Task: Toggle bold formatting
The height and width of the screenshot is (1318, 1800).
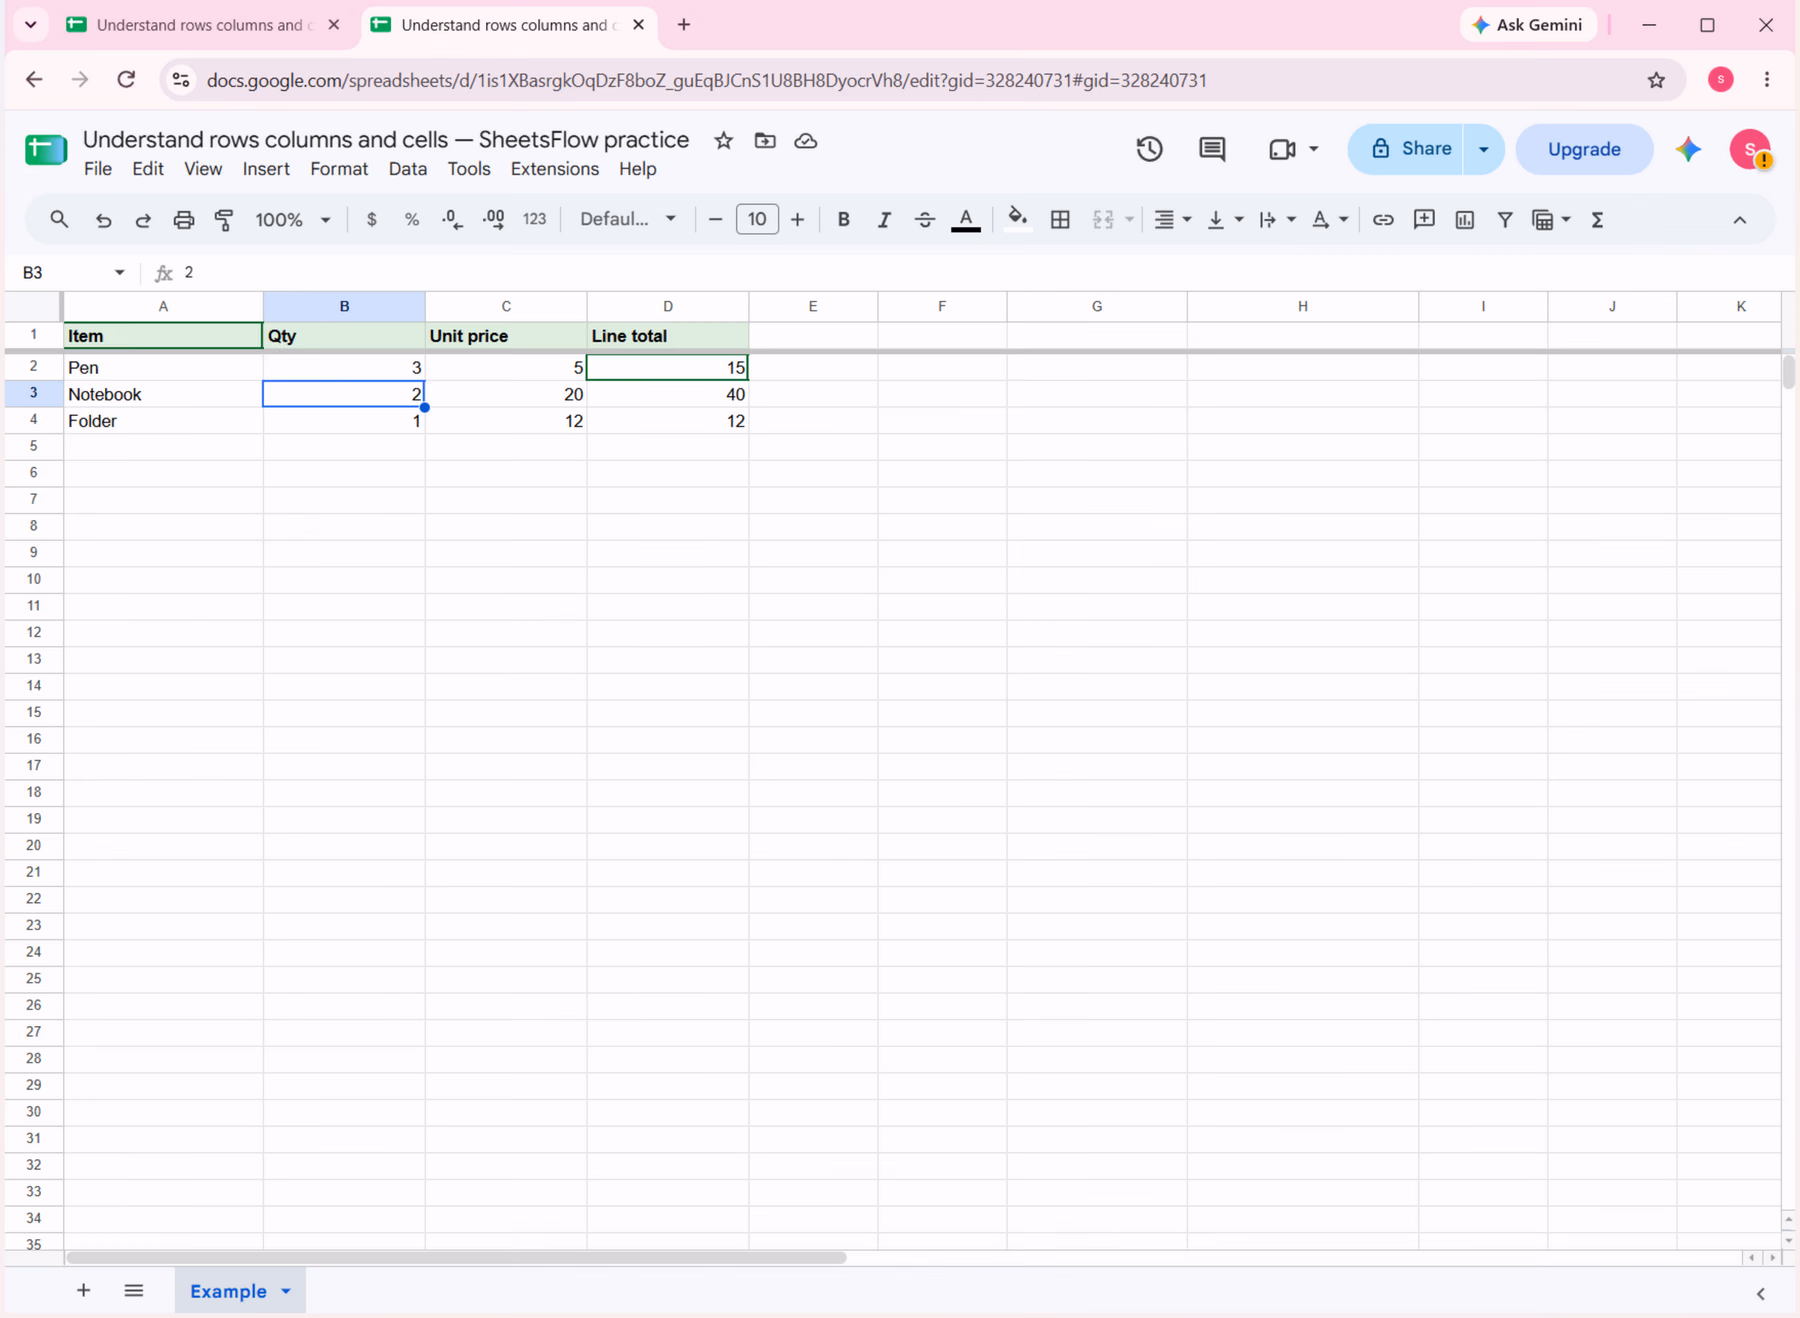Action: click(x=843, y=220)
